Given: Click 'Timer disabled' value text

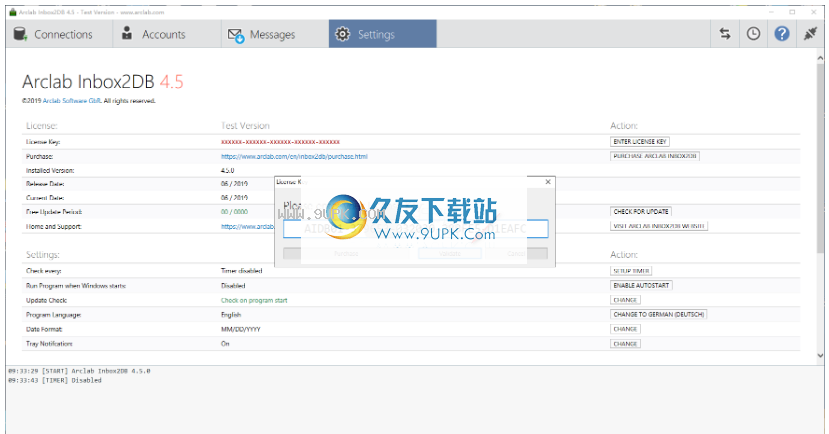Looking at the screenshot, I should click(x=242, y=271).
